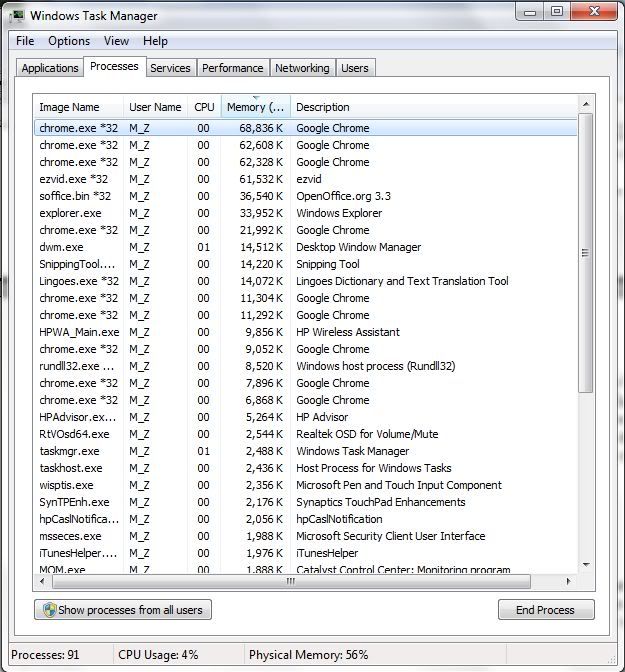Select the HPAdvisor process row
625x672 pixels.
pos(305,417)
